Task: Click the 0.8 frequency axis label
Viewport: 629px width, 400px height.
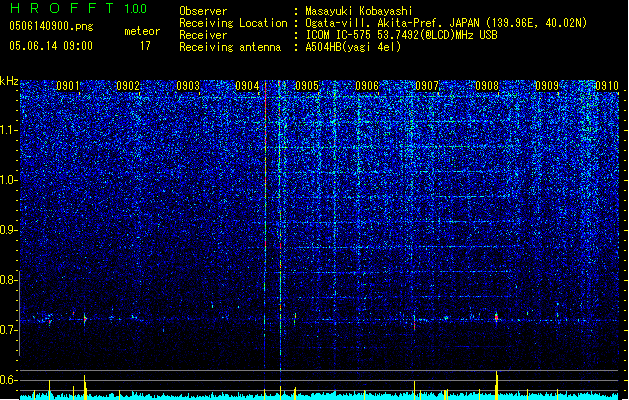Action: (x=8, y=280)
